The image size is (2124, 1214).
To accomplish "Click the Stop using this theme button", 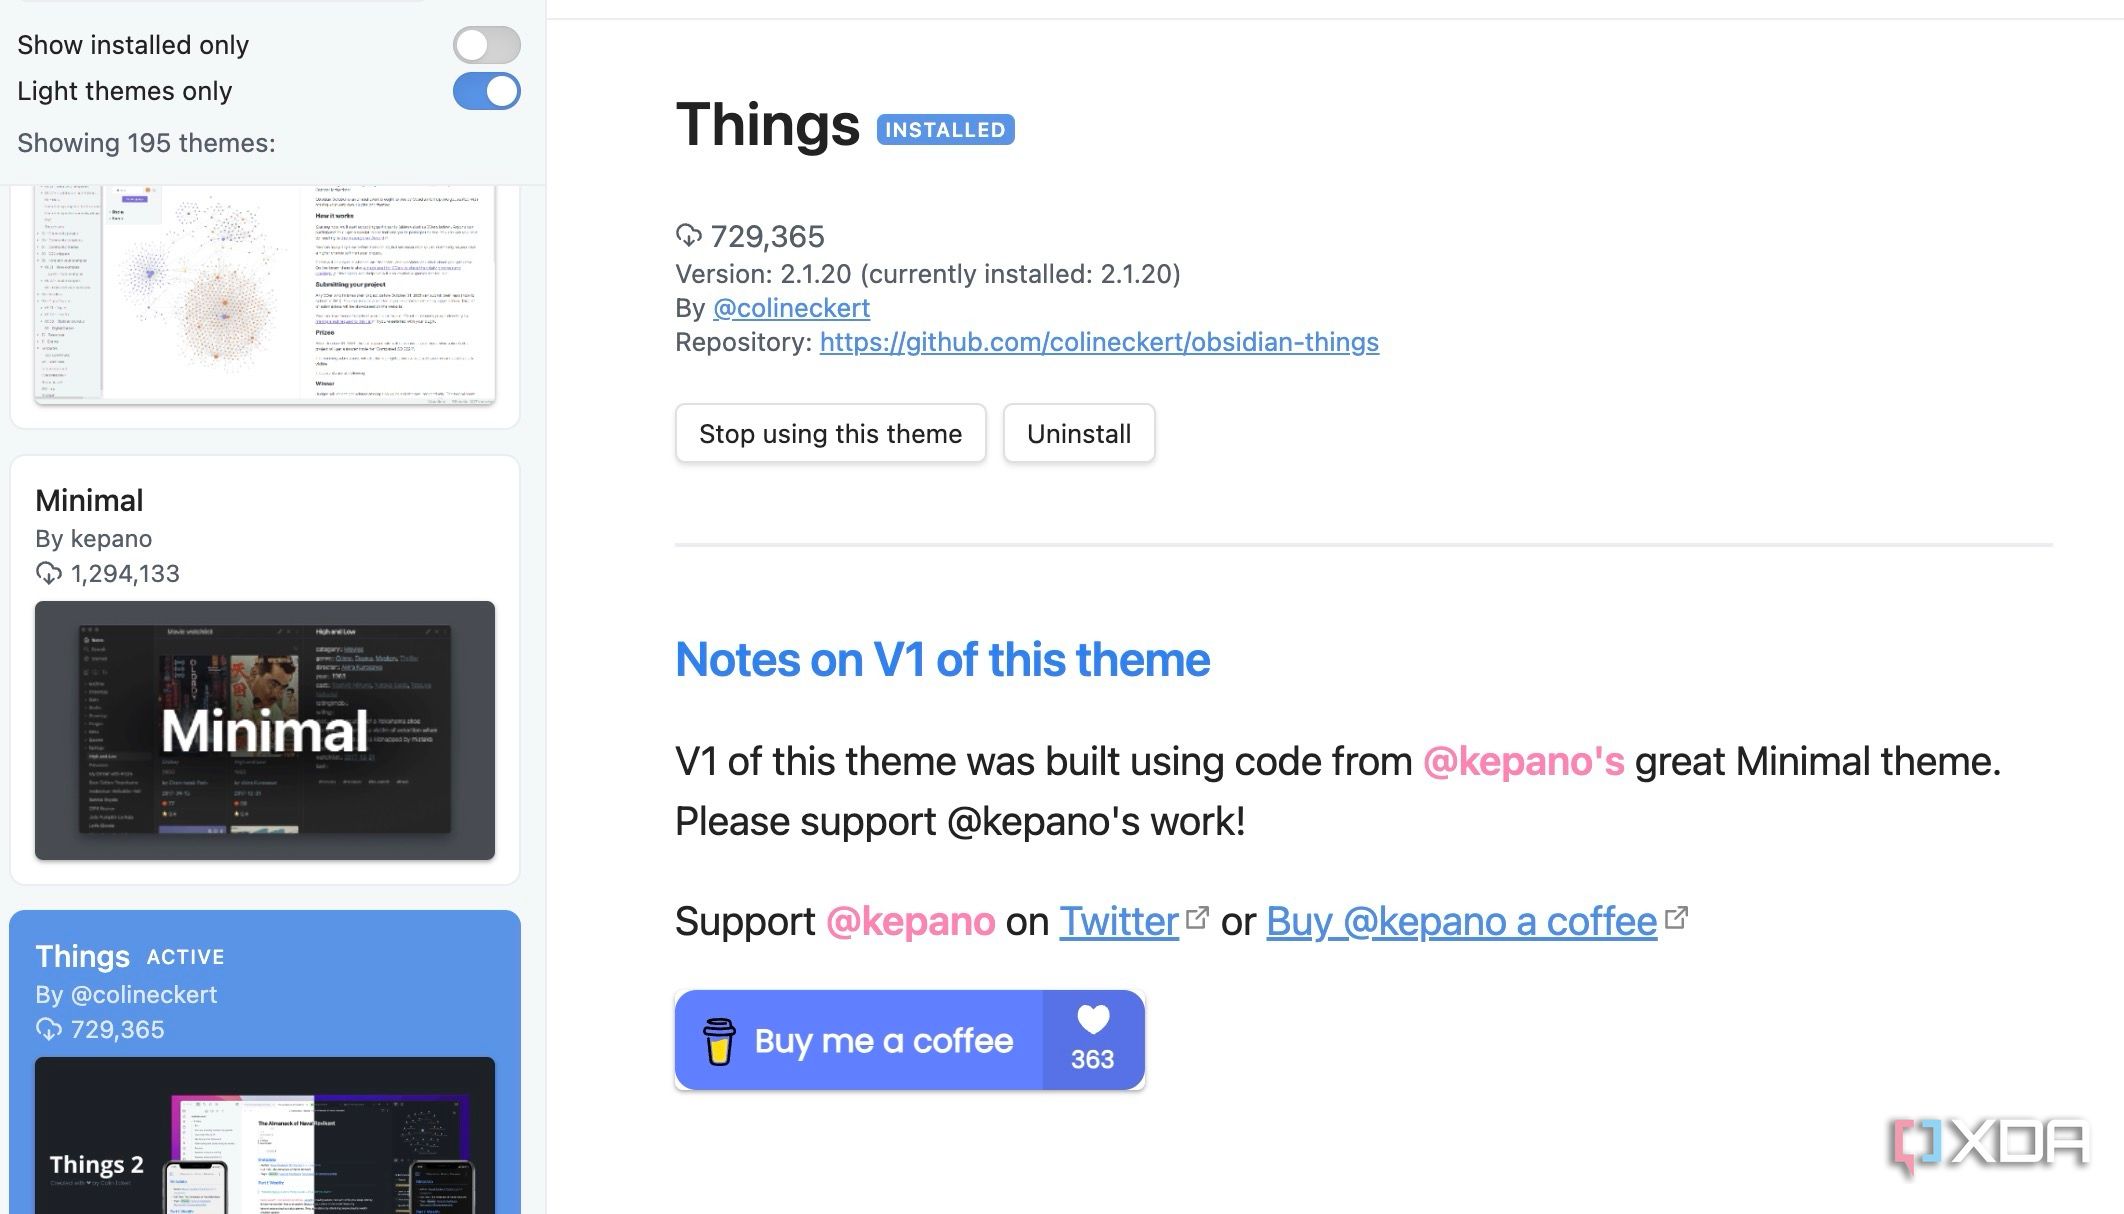I will click(x=829, y=433).
